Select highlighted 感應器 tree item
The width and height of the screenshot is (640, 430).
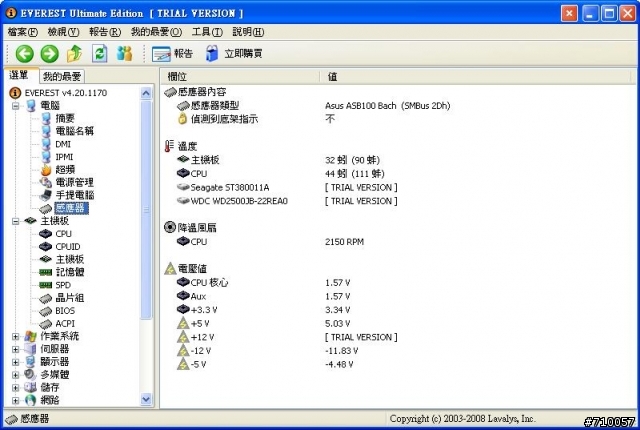click(x=71, y=208)
